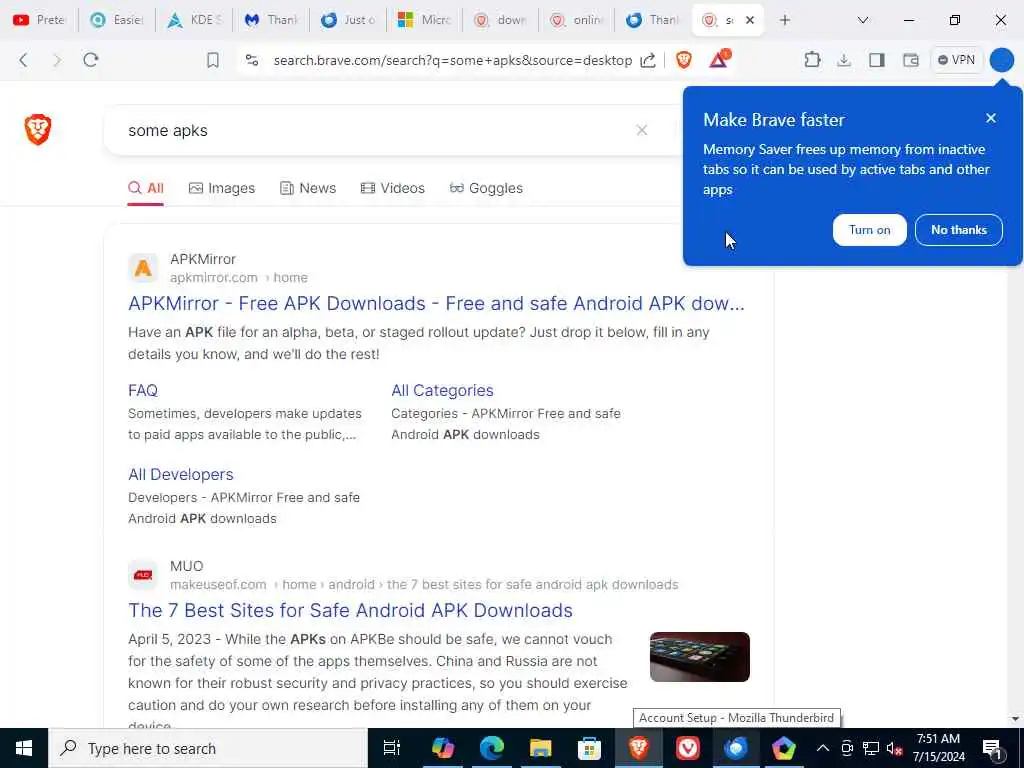Image resolution: width=1024 pixels, height=768 pixels.
Task: Click No thanks in Memory Saver popup
Action: click(x=959, y=230)
